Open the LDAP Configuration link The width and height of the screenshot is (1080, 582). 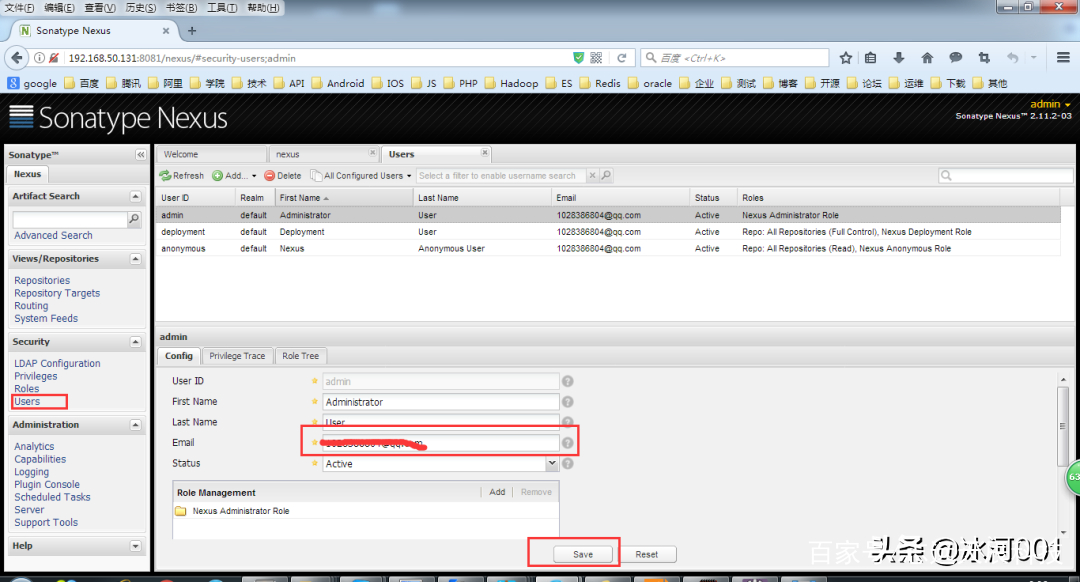57,364
